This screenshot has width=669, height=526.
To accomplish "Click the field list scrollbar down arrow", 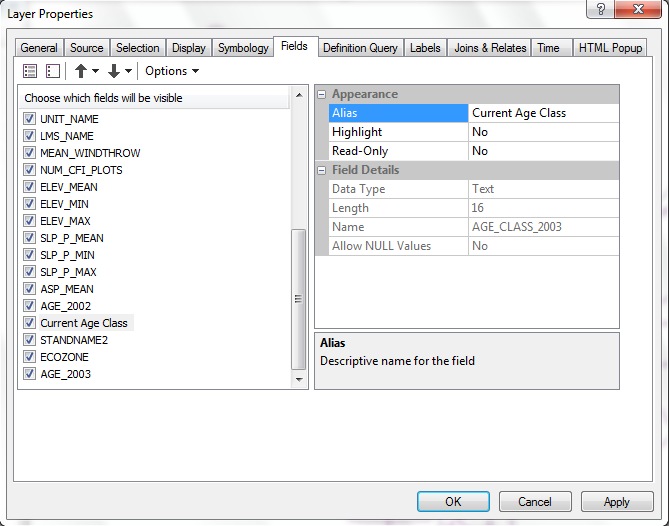I will 298,380.
